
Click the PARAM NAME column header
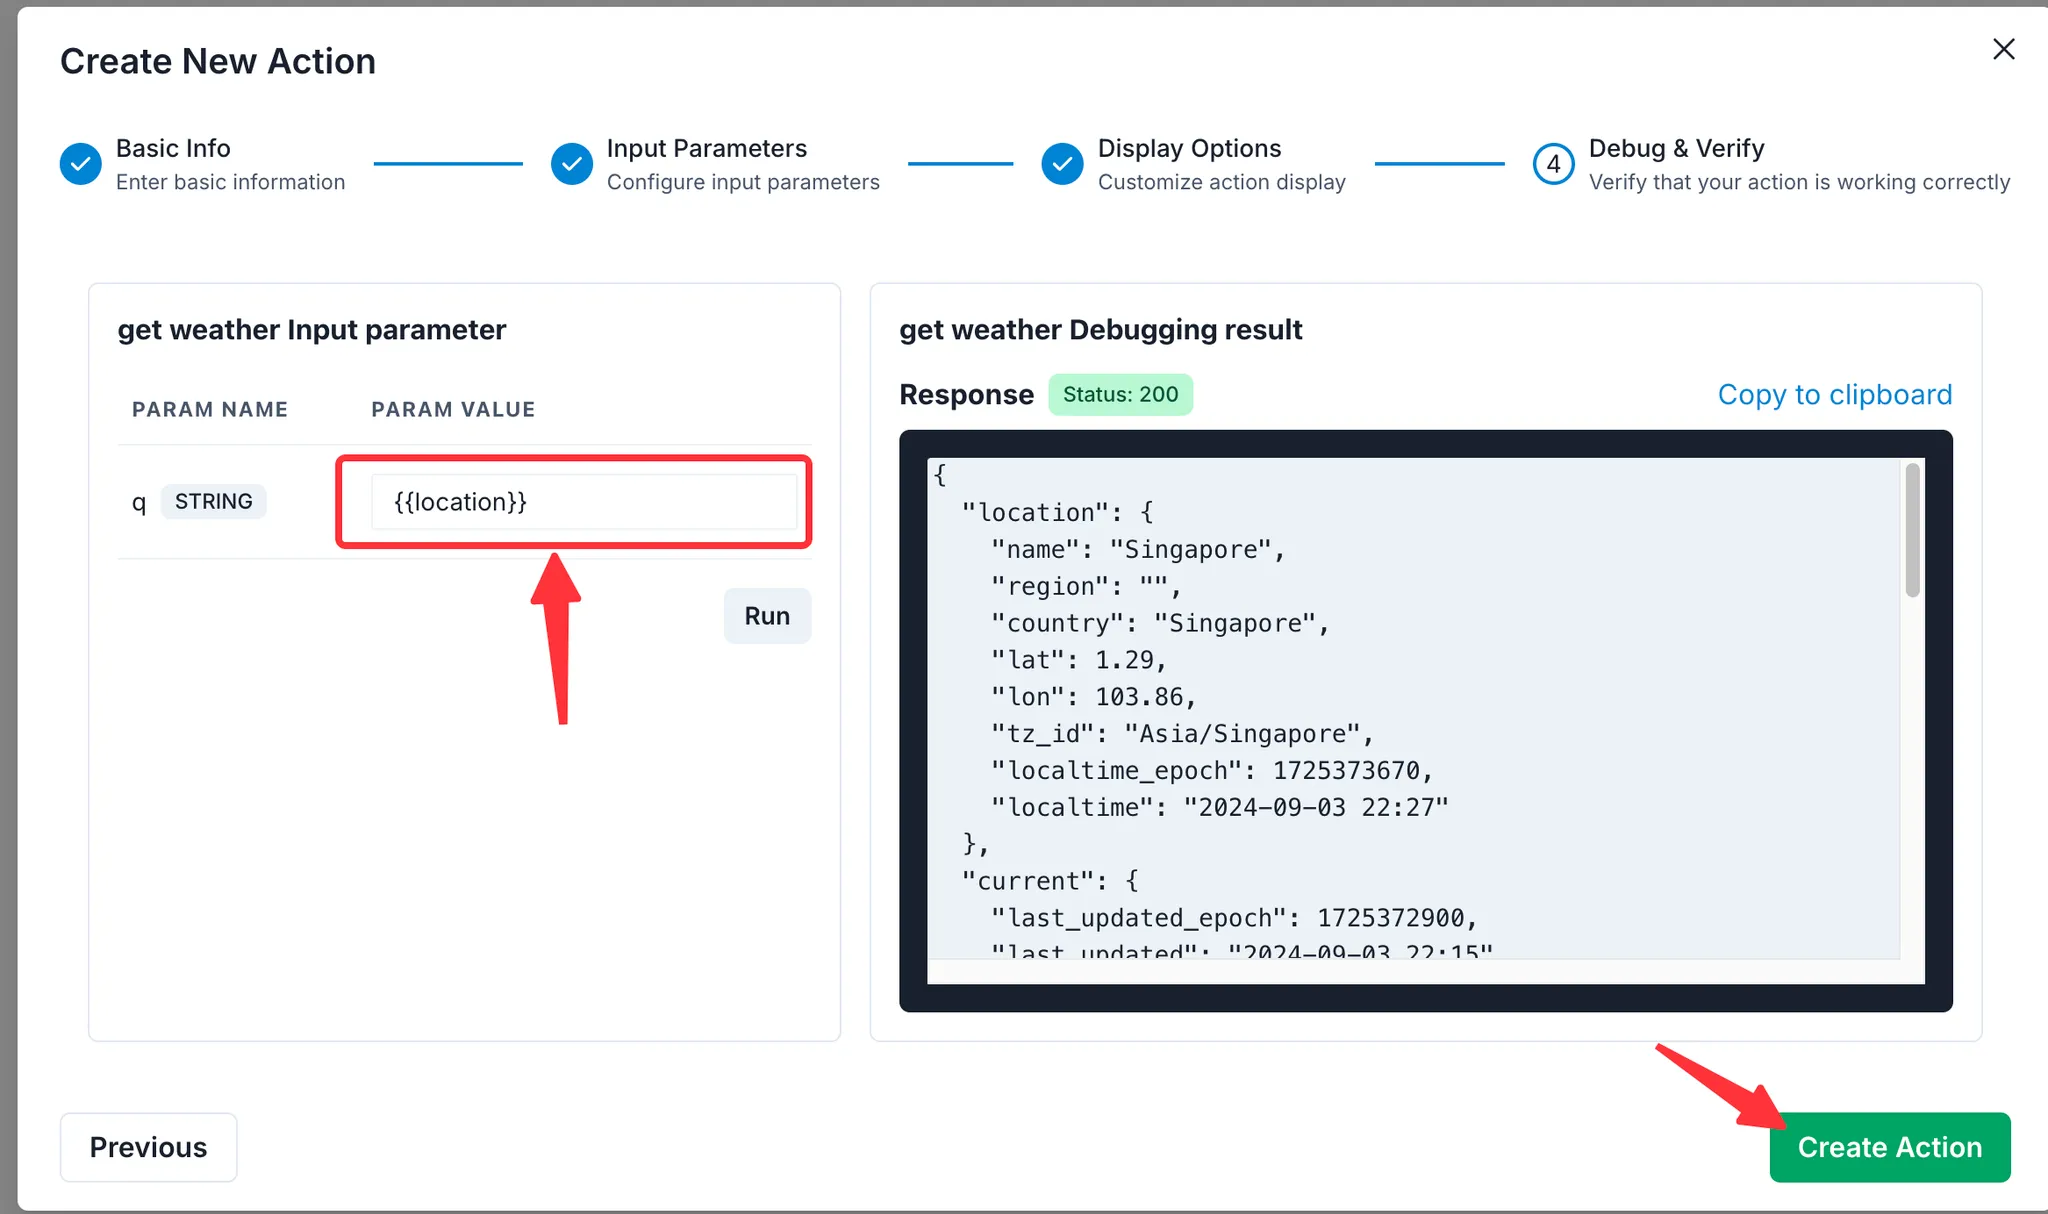[x=210, y=409]
